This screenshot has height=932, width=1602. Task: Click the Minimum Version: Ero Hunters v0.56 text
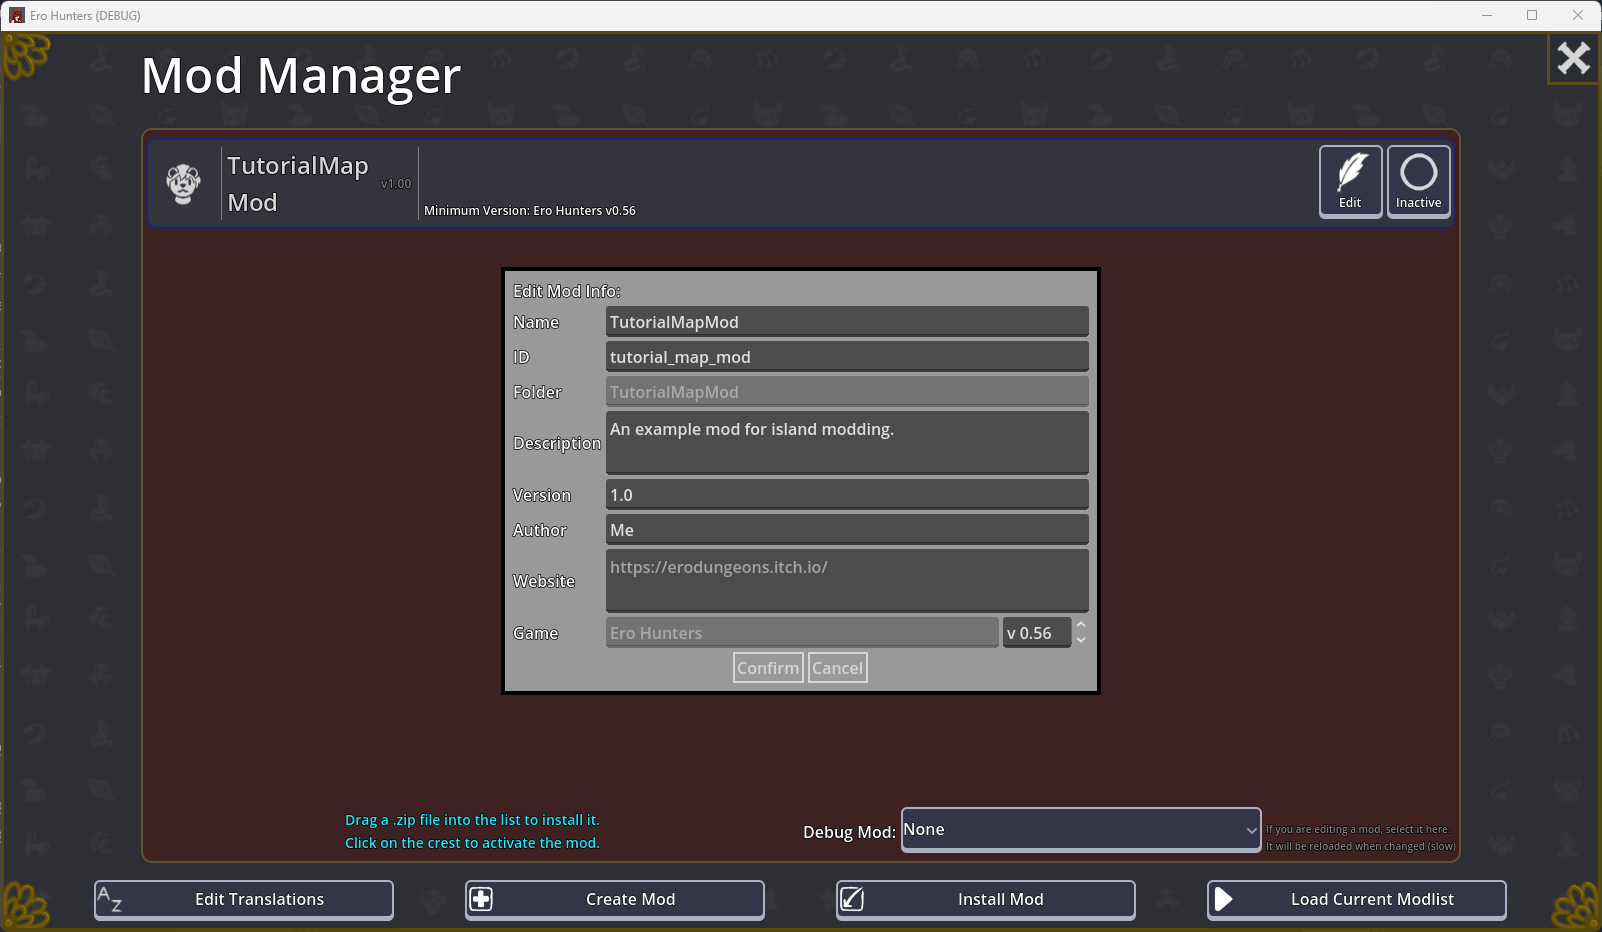[530, 211]
